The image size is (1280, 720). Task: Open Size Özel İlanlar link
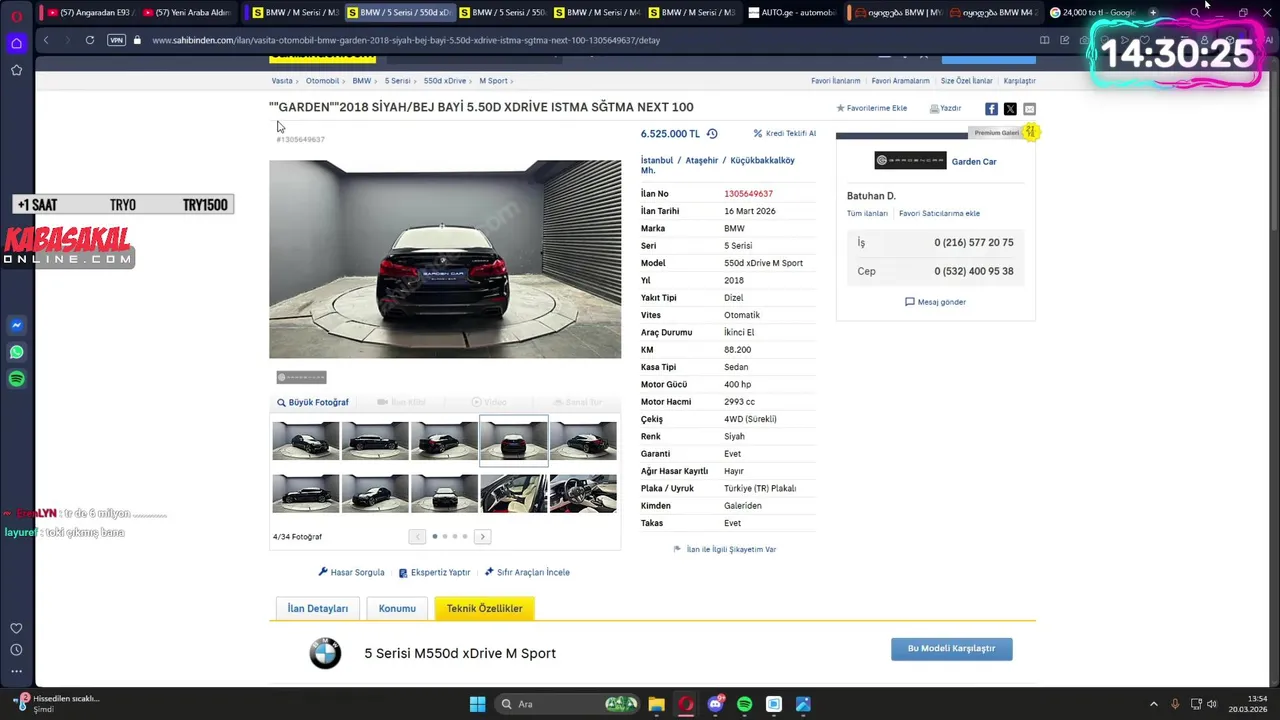point(967,81)
